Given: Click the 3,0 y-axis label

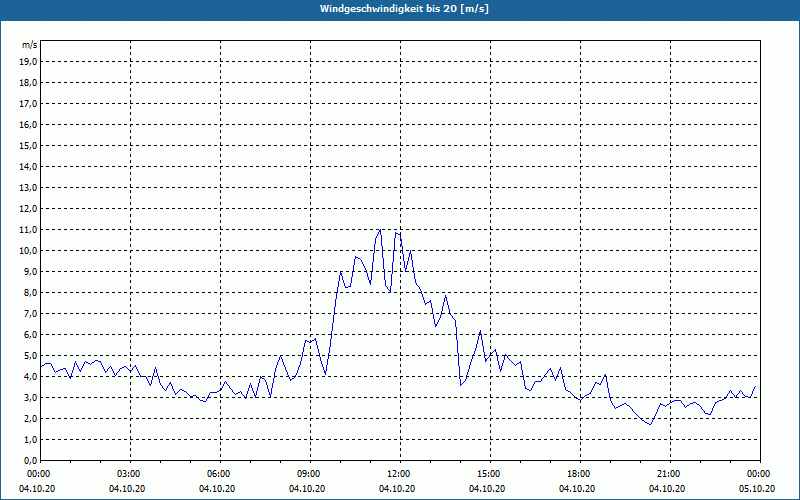Looking at the screenshot, I should (30, 397).
